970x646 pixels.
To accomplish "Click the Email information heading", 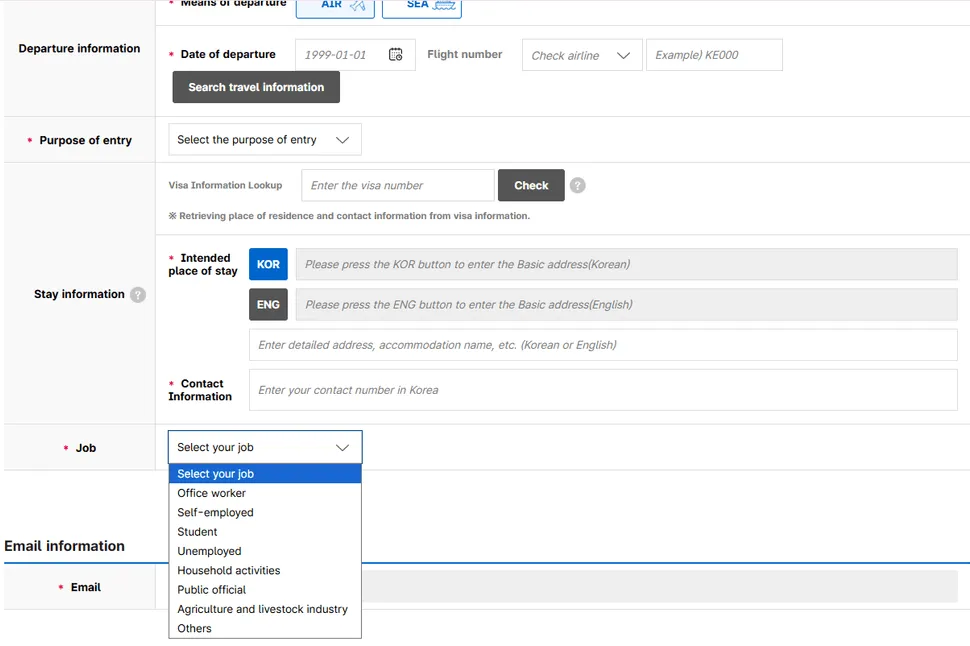I will (64, 546).
